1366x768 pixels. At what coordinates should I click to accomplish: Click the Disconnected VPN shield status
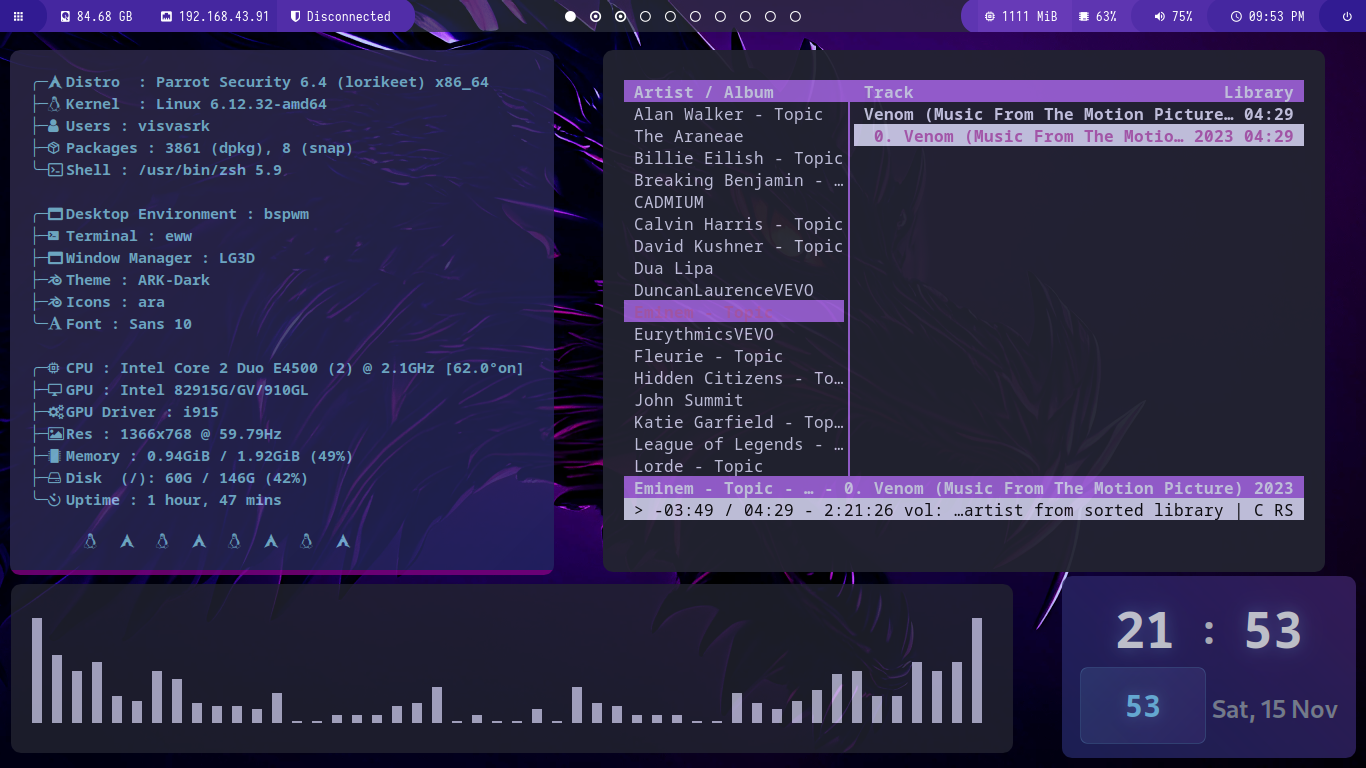click(340, 16)
